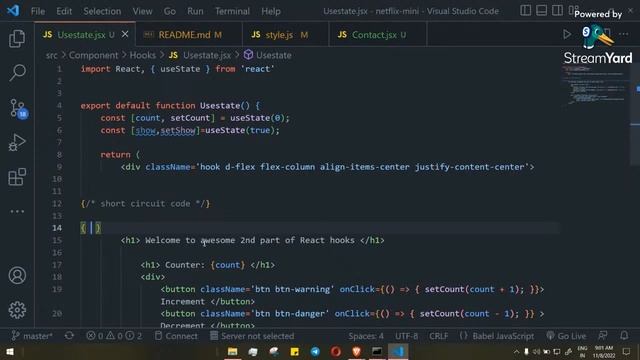640x360 pixels.
Task: Open the Explorer view in activity bar
Action: tap(17, 39)
